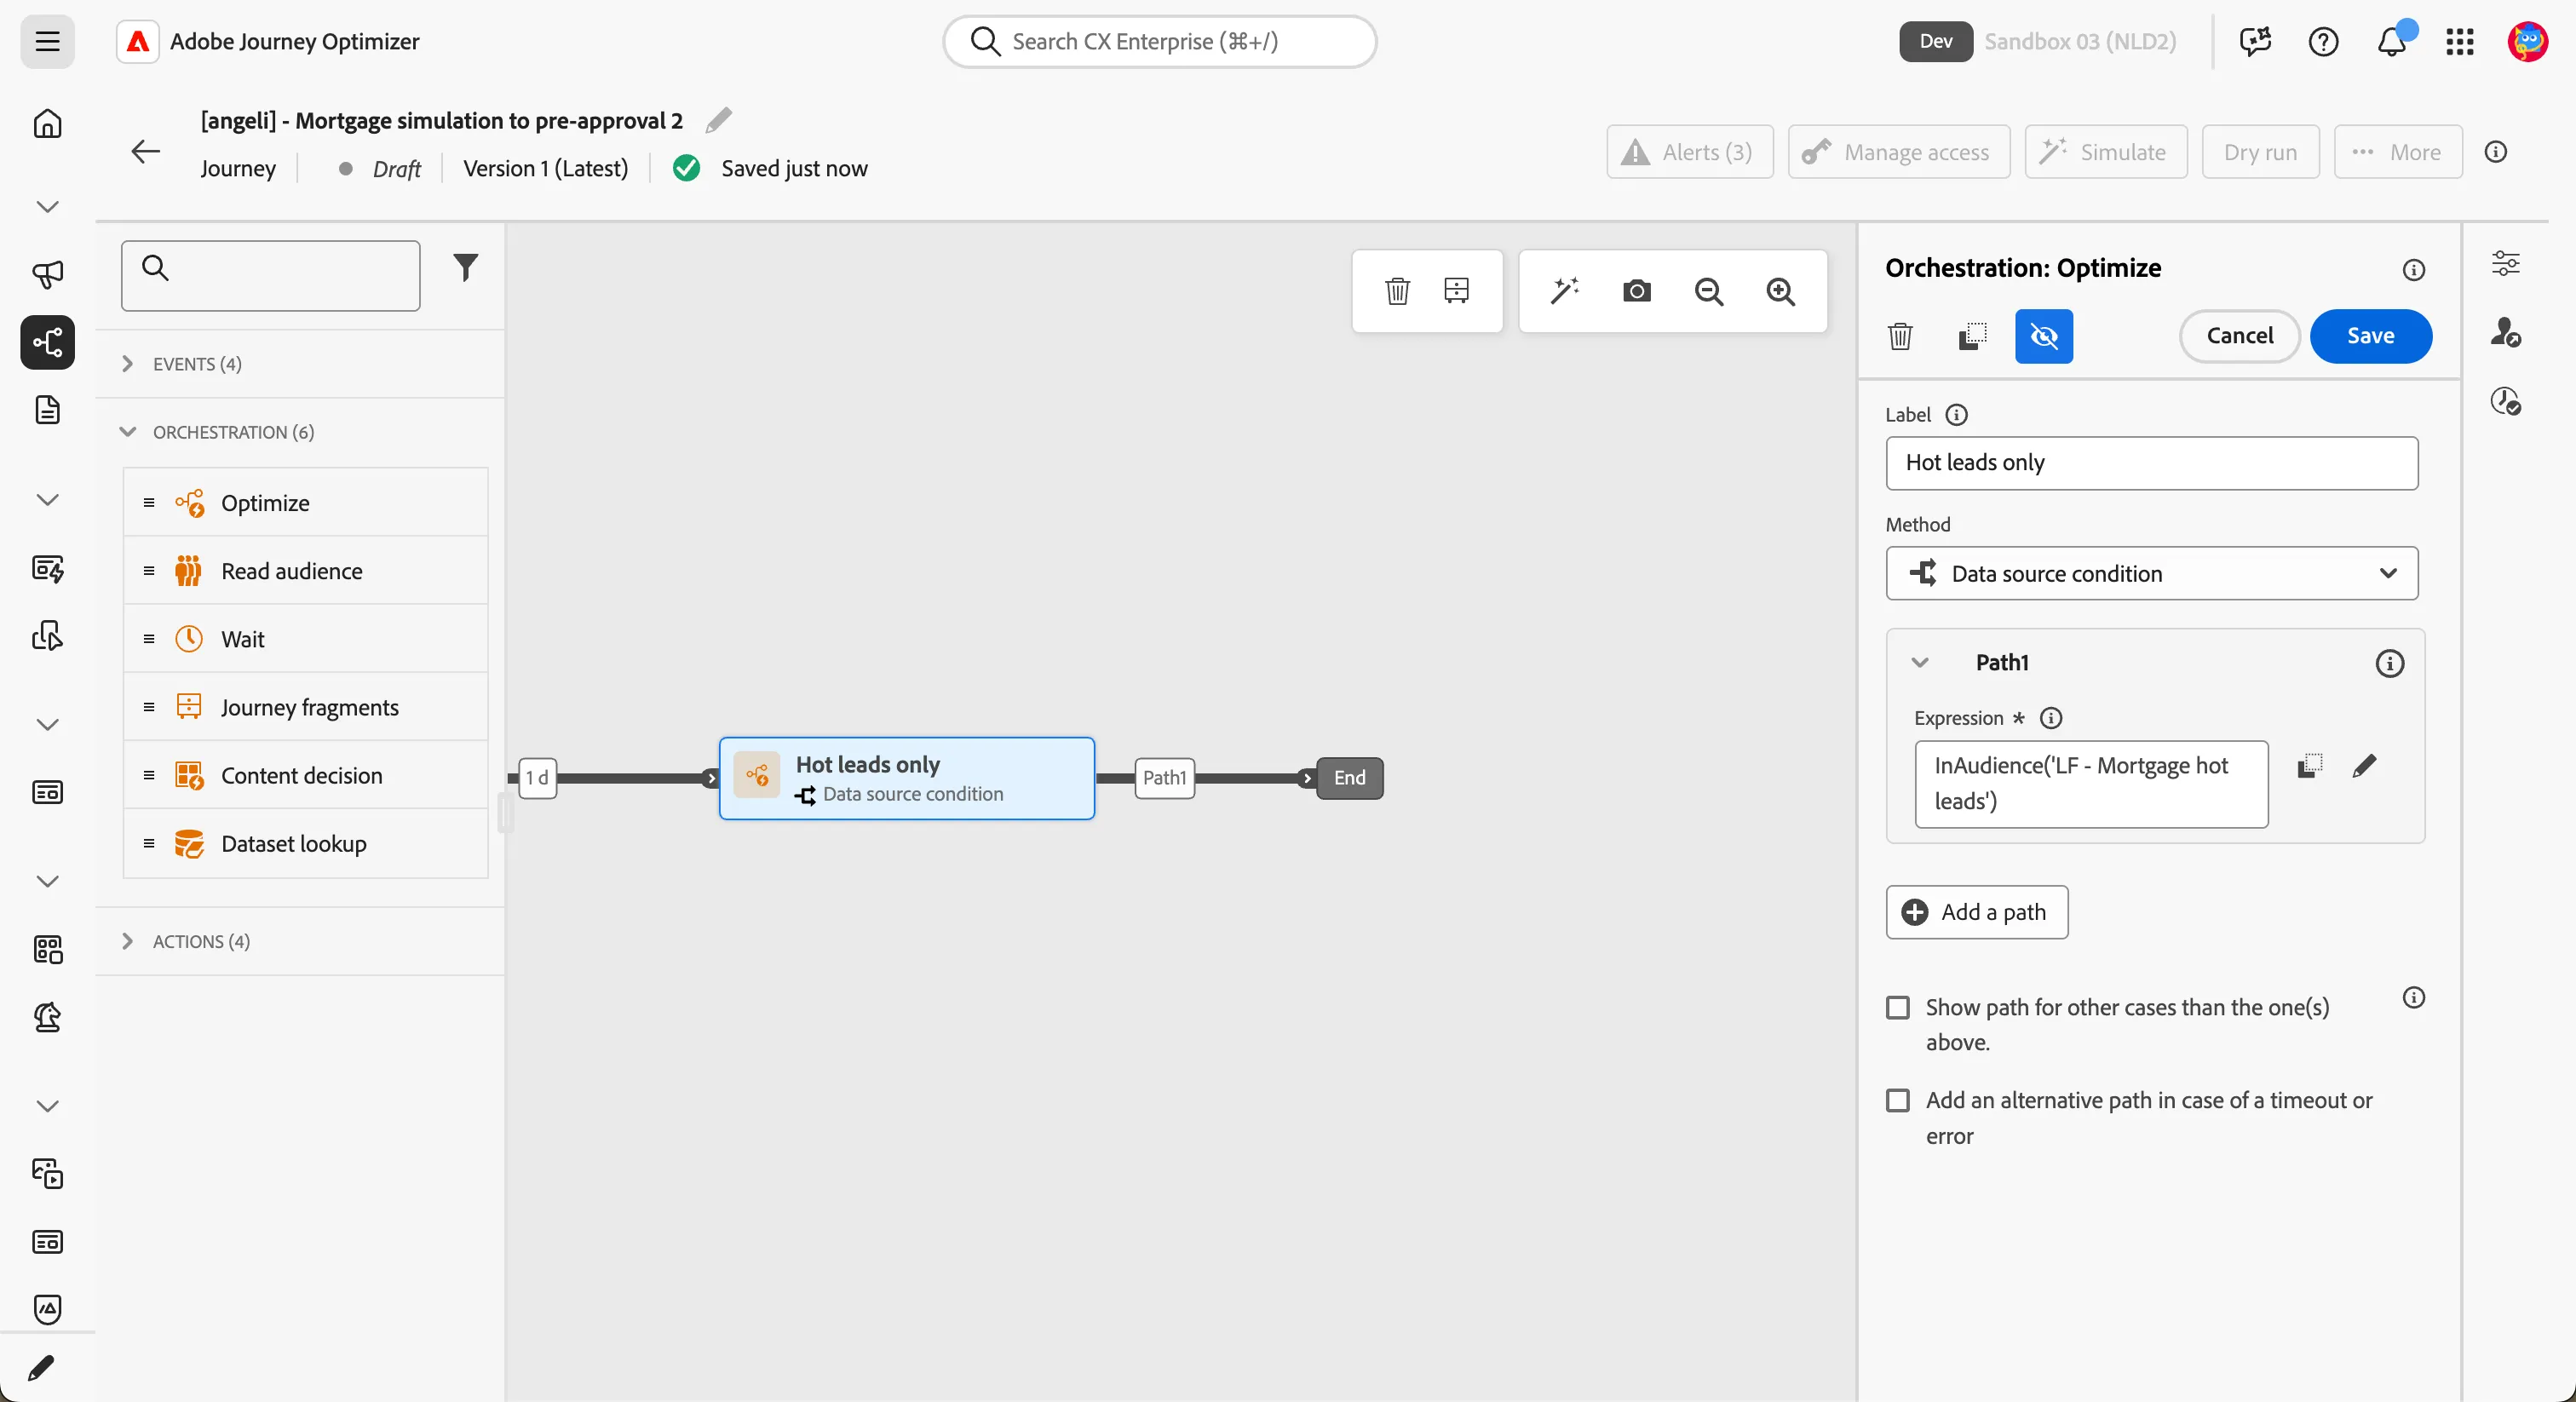Viewport: 2576px width, 1402px height.
Task: Zoom in the journey canvas
Action: coord(1780,291)
